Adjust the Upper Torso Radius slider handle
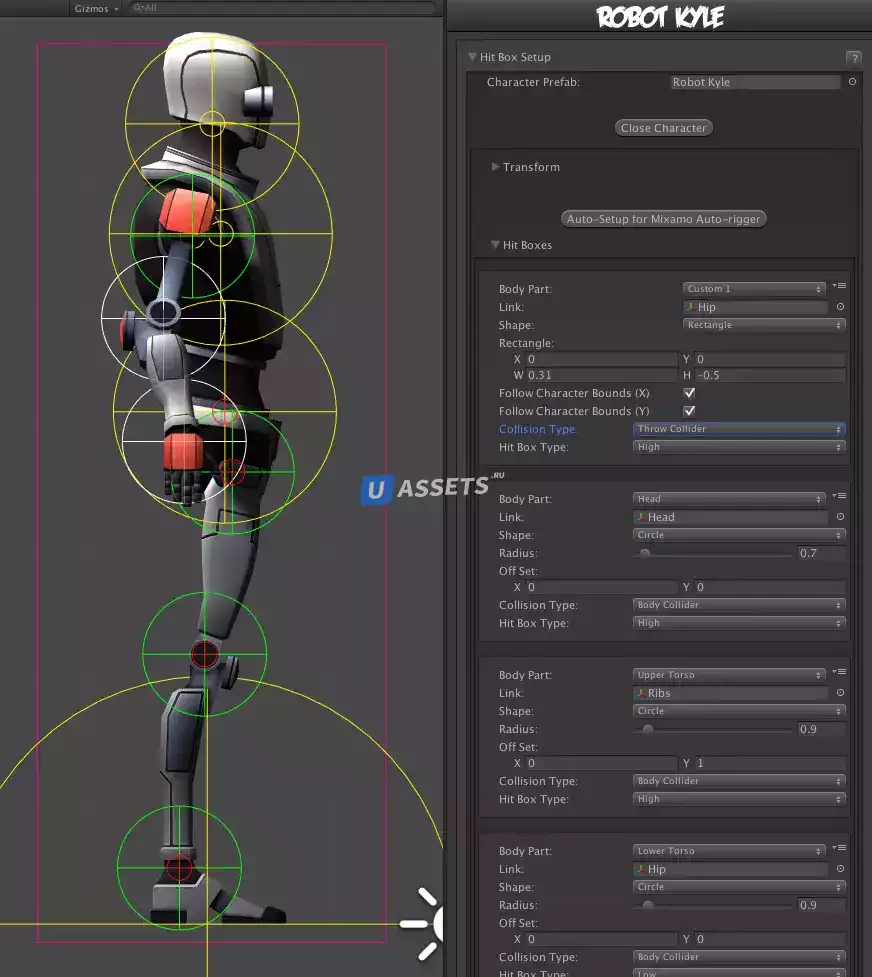Viewport: 872px width, 977px height. [648, 729]
